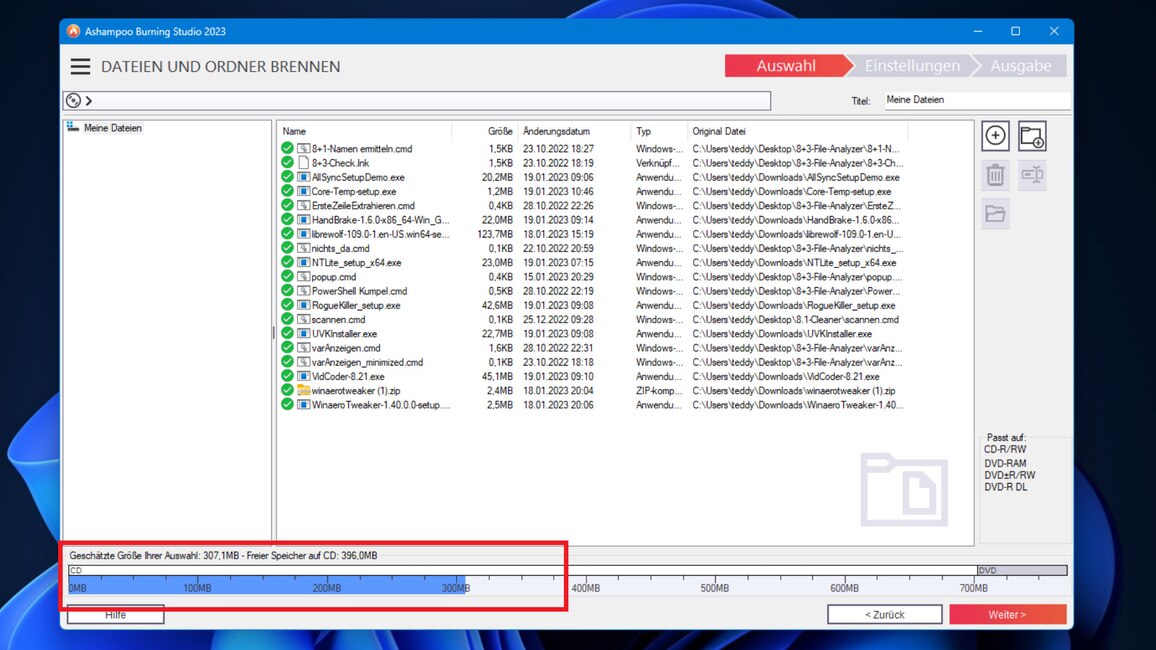Viewport: 1156px width, 650px height.
Task: Click the winaerotweaker (1).zip folder icon
Action: pyautogui.click(x=303, y=391)
